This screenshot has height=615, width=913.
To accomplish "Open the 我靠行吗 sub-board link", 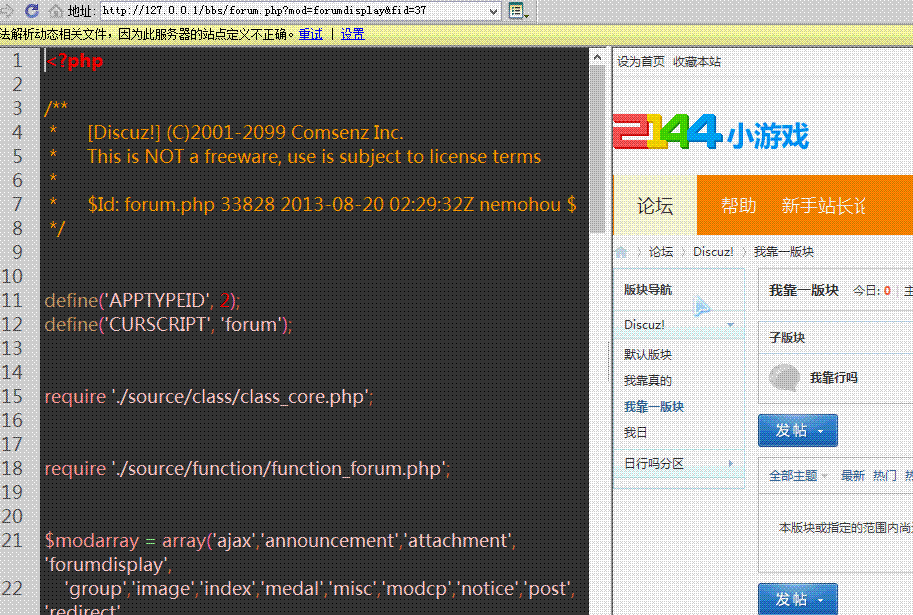I will [x=833, y=377].
